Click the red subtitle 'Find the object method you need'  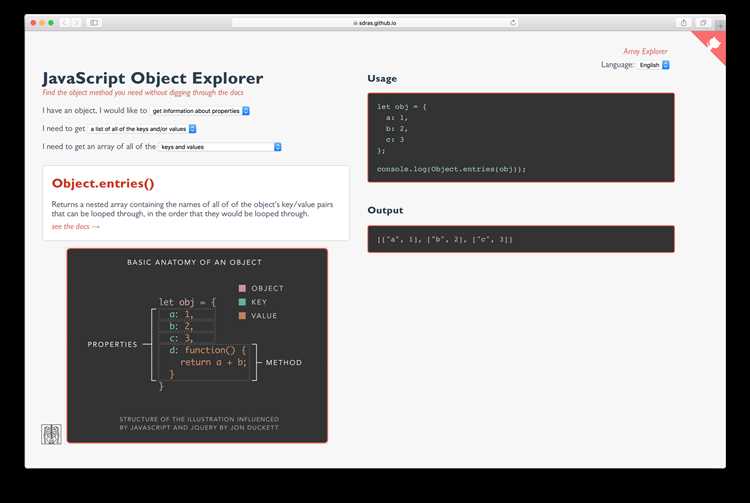(x=143, y=92)
